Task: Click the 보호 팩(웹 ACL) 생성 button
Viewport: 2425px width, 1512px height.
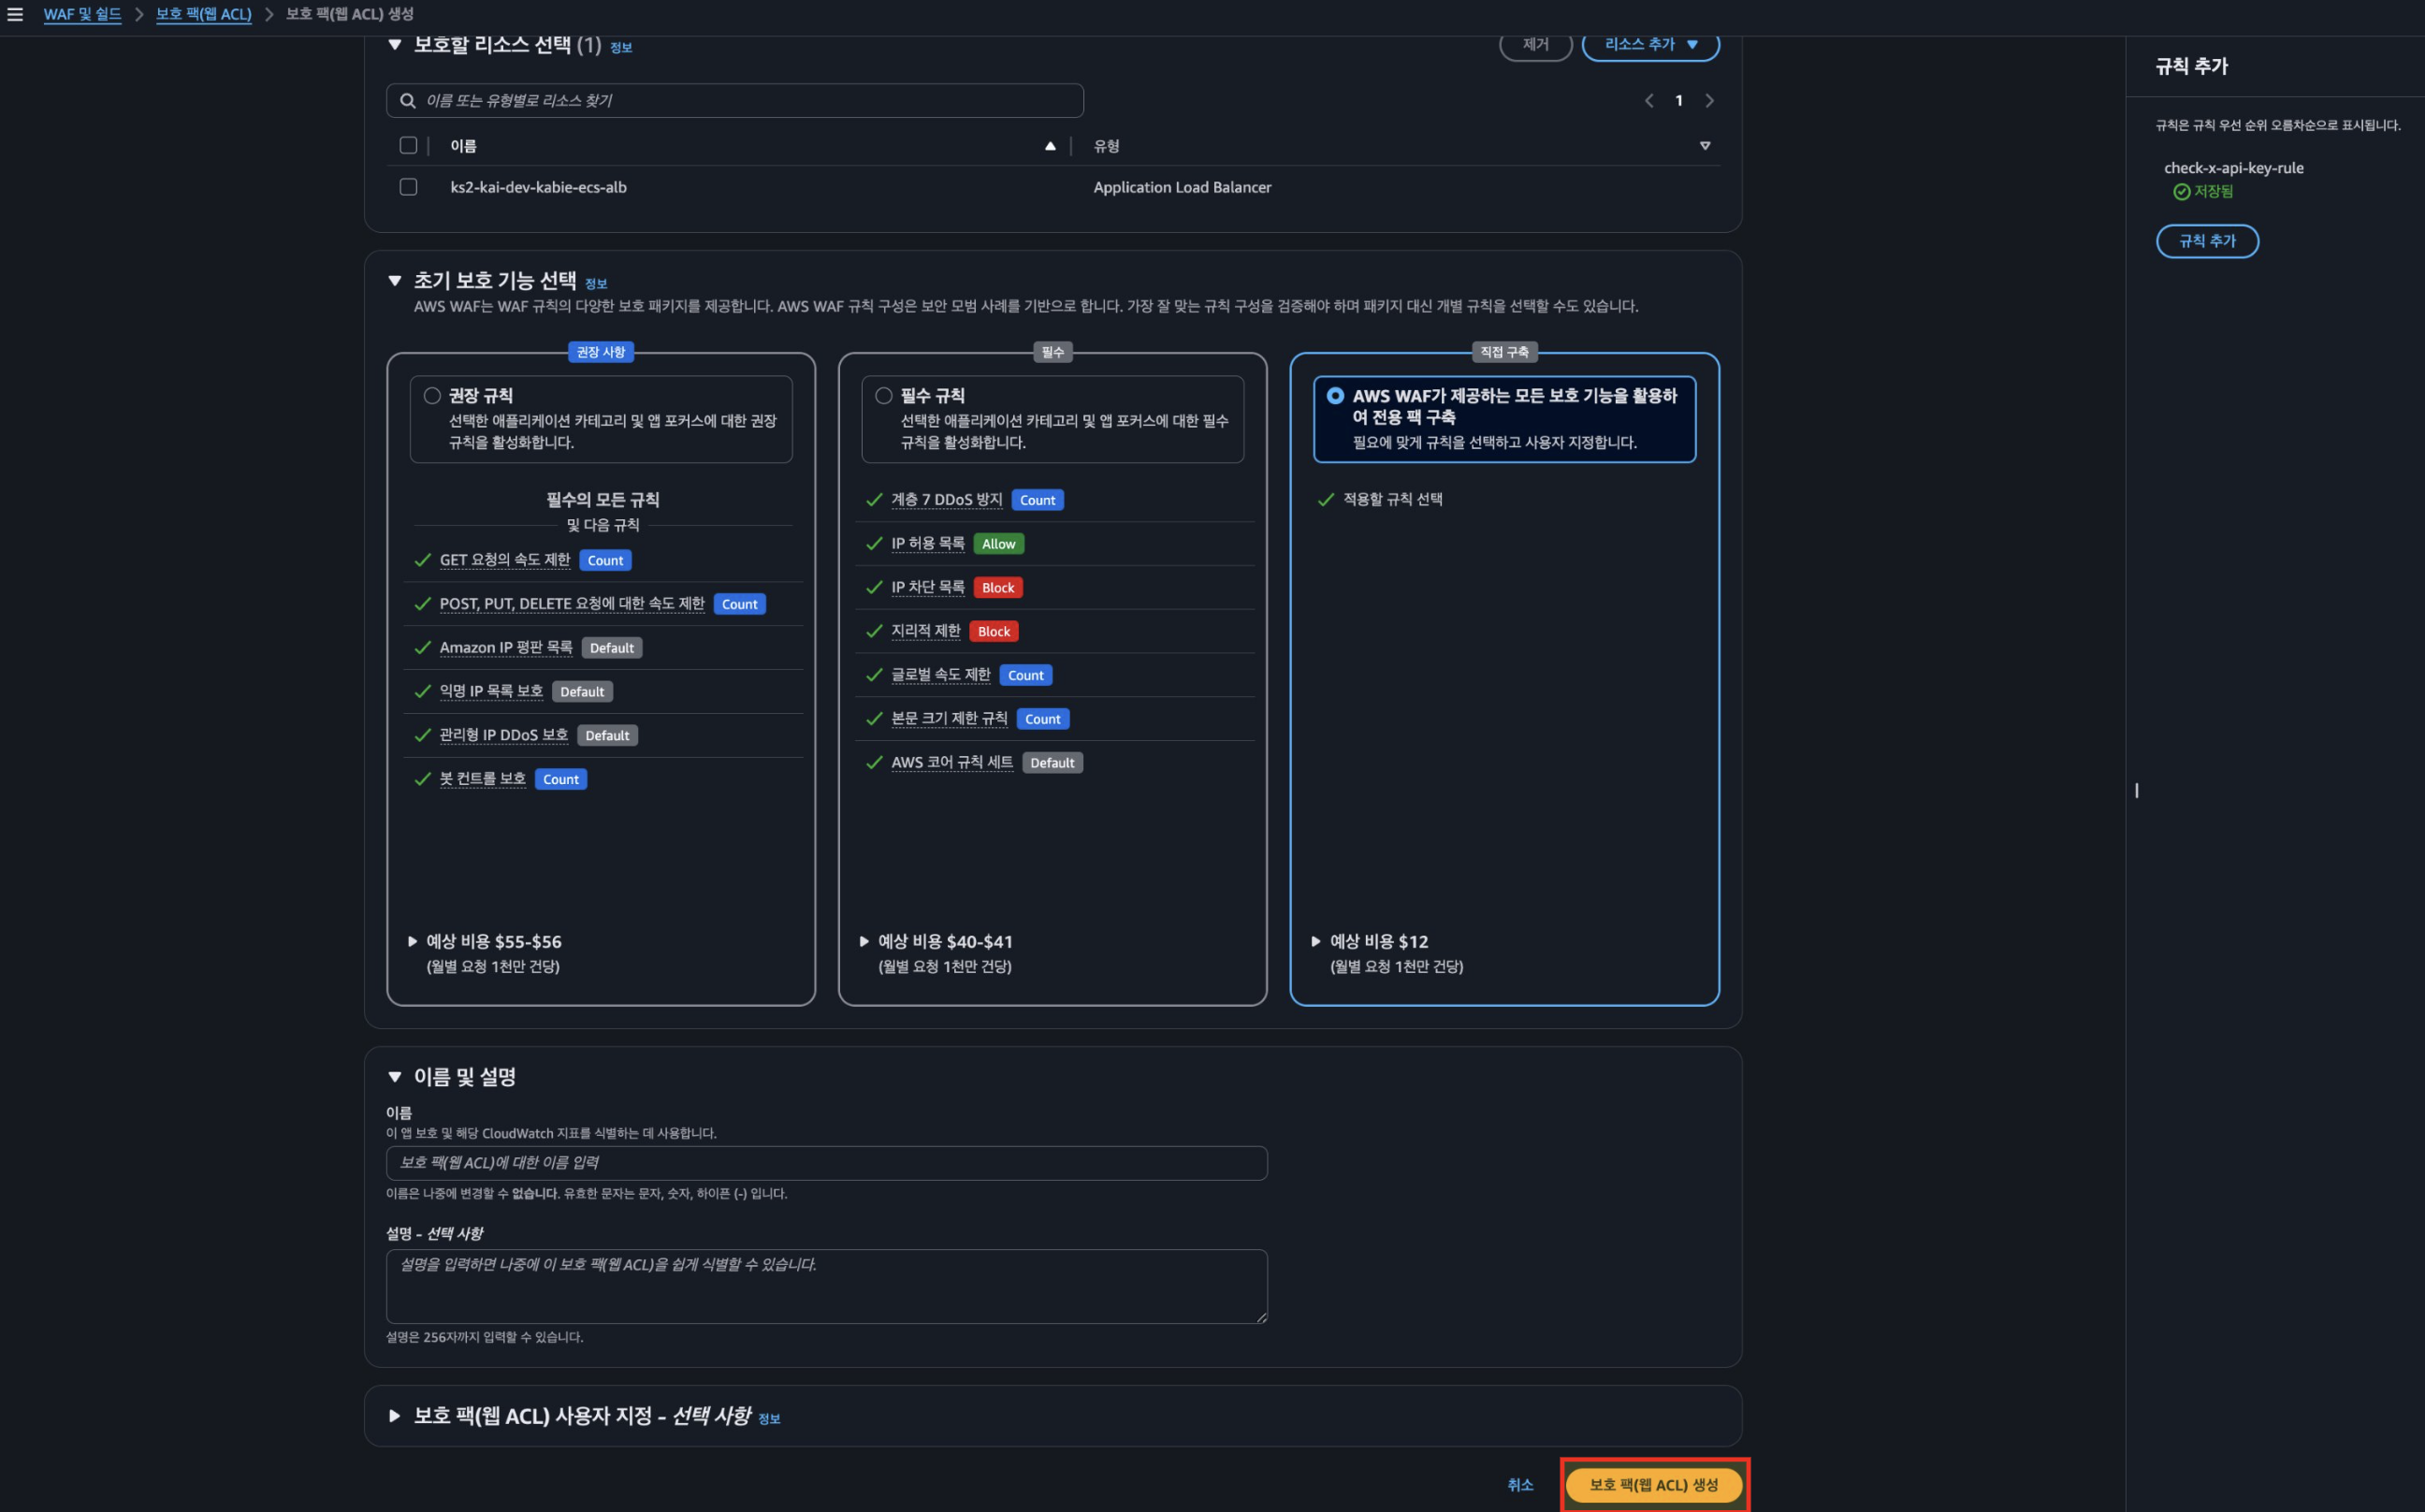Action: pyautogui.click(x=1653, y=1485)
